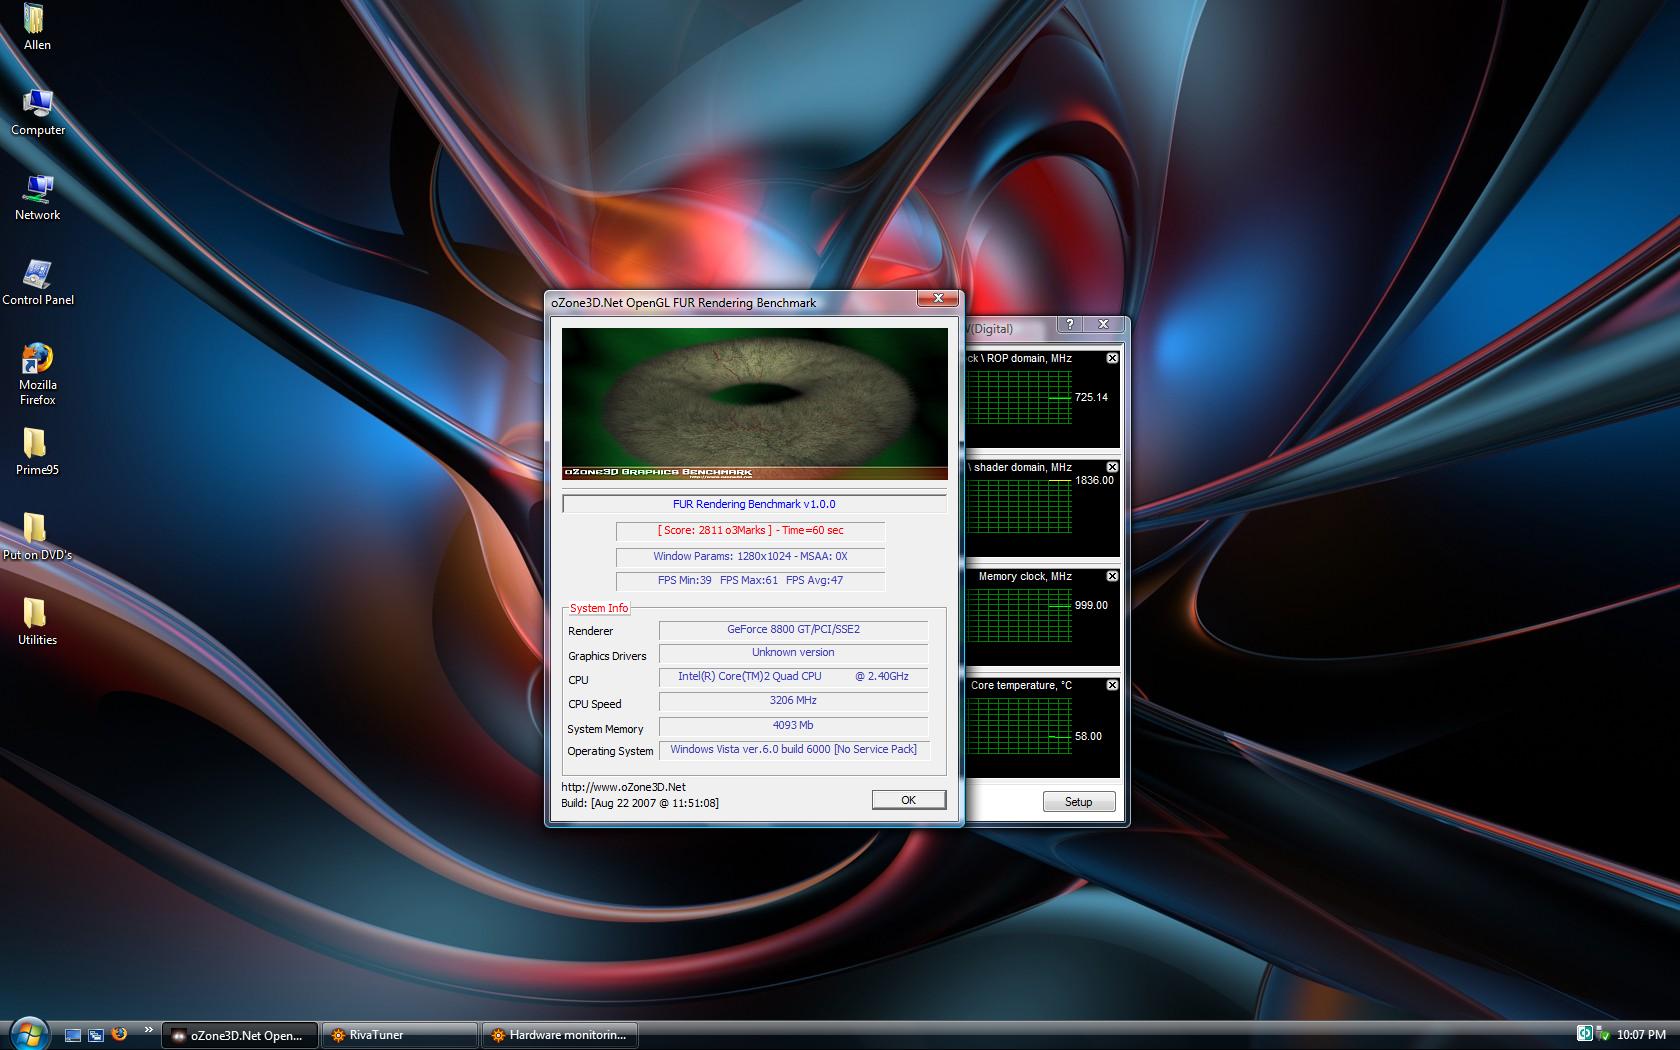The image size is (1680, 1050).
Task: Click the ROP domain clock graph
Action: pos(1020,397)
